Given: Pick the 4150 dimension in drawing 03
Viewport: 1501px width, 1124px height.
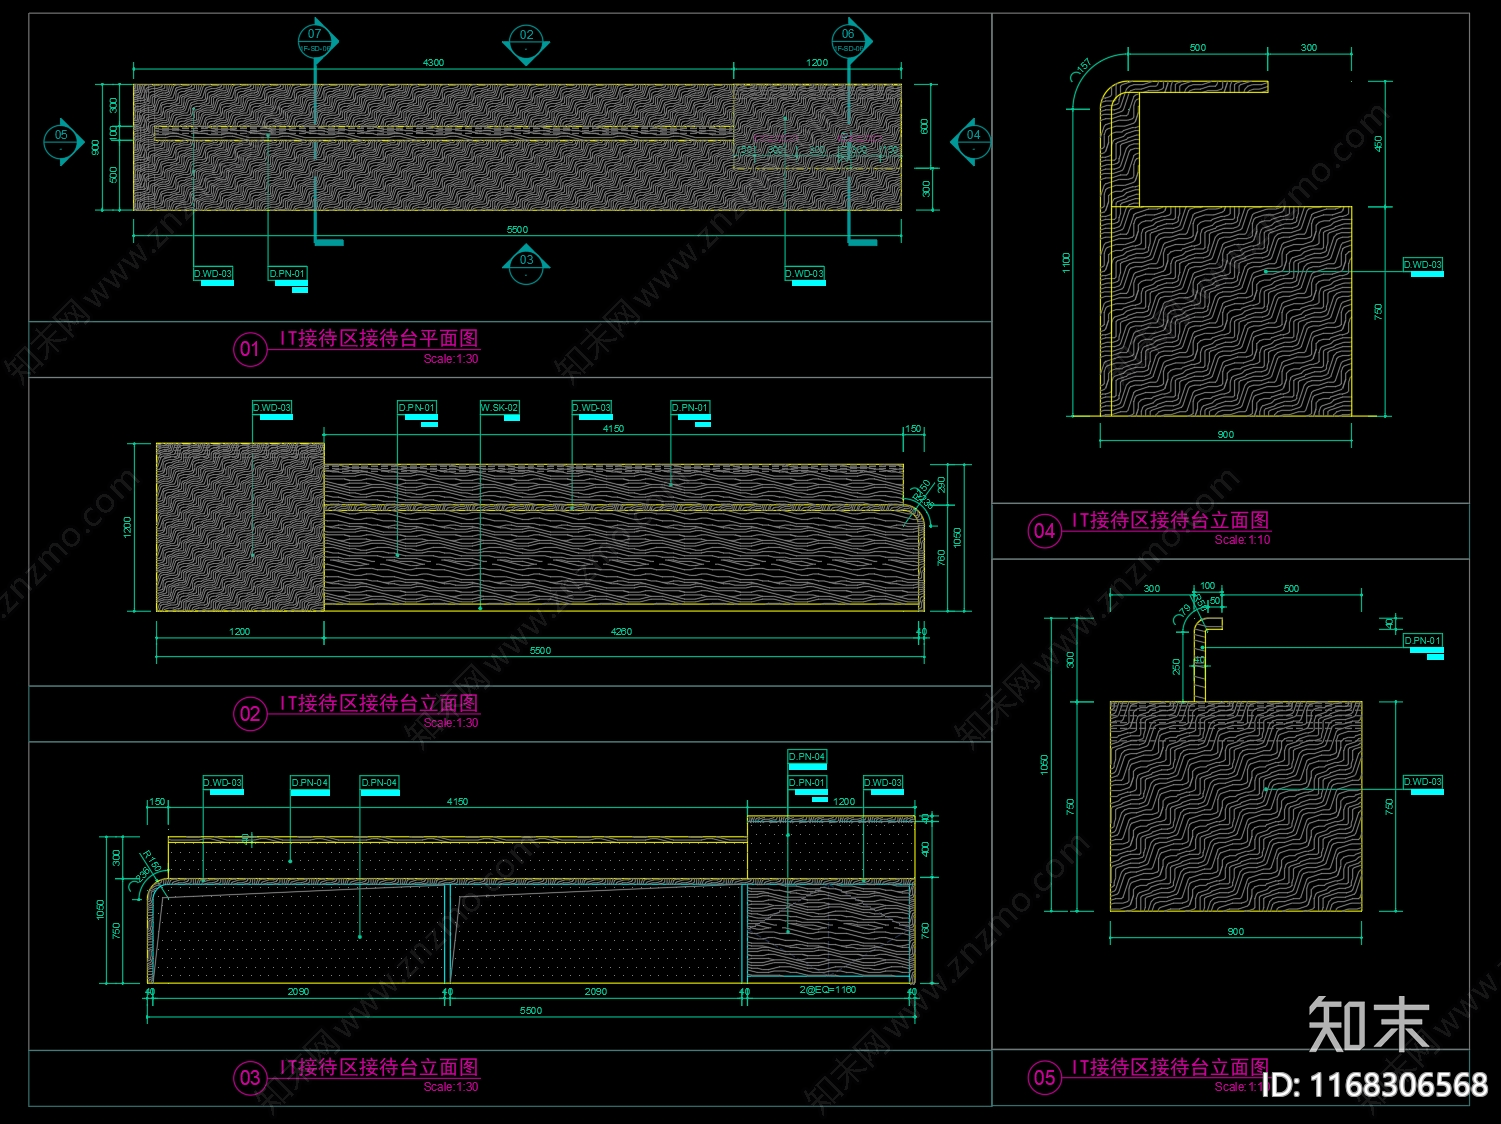Looking at the screenshot, I should 457,802.
